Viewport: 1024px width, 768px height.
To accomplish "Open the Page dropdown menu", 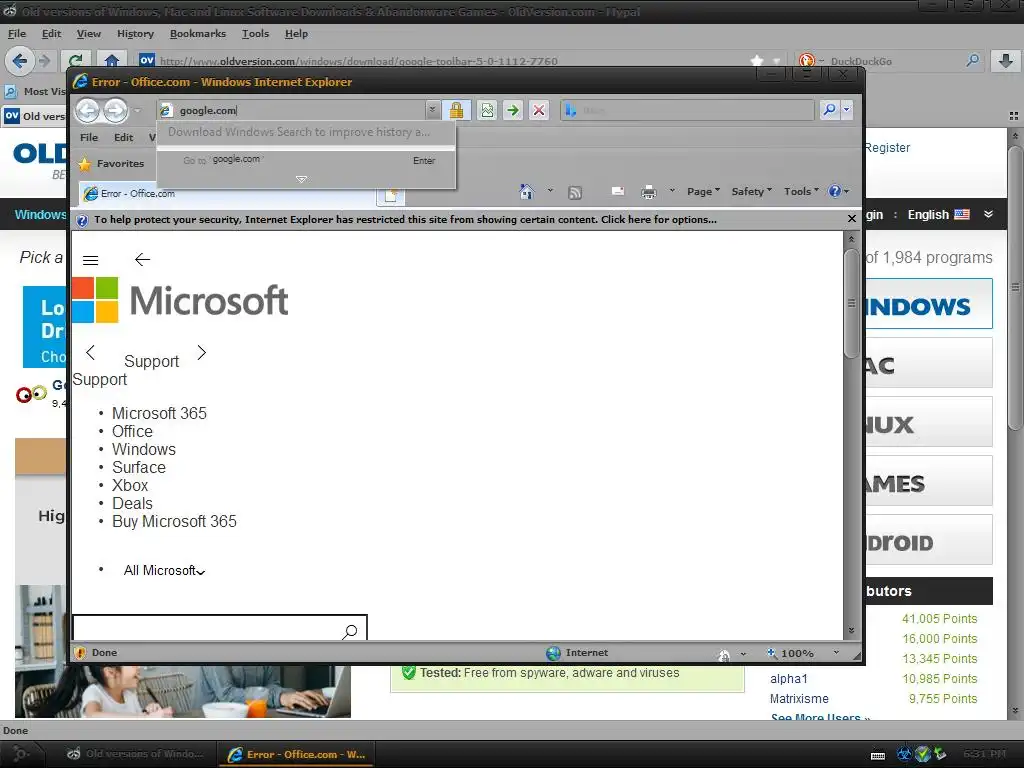I will click(x=703, y=191).
